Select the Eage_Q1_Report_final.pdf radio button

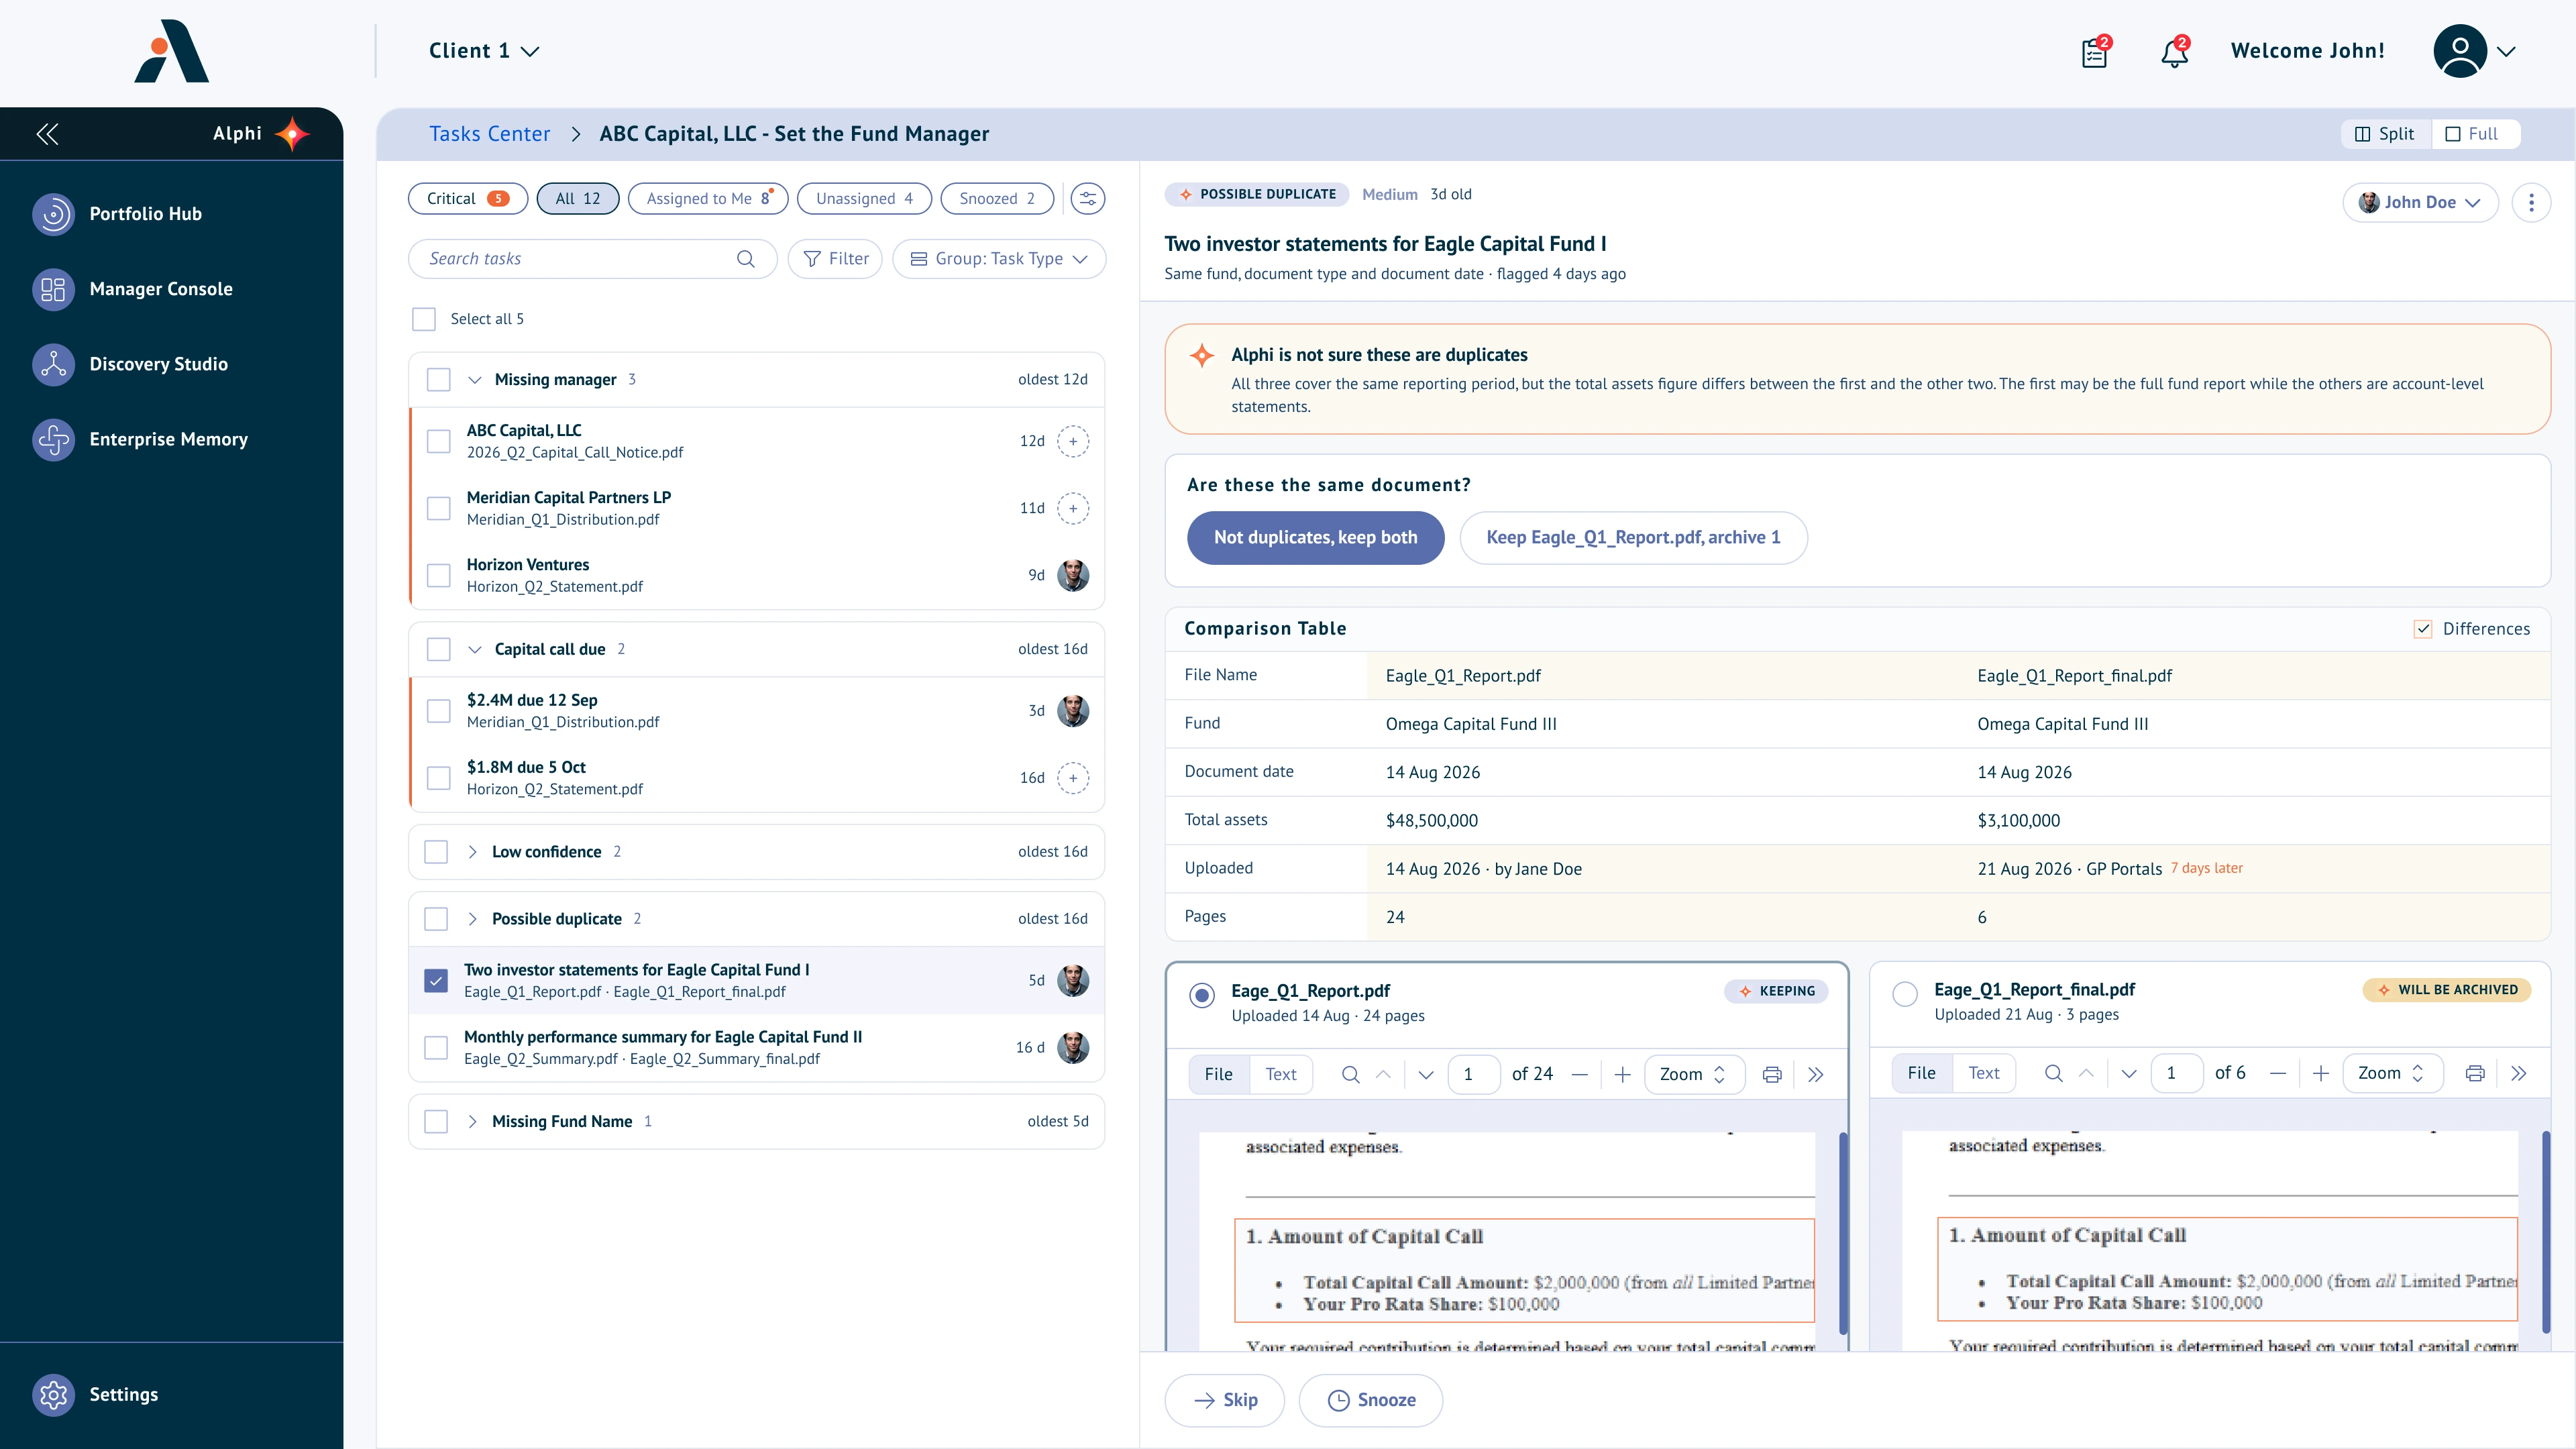[x=1905, y=994]
